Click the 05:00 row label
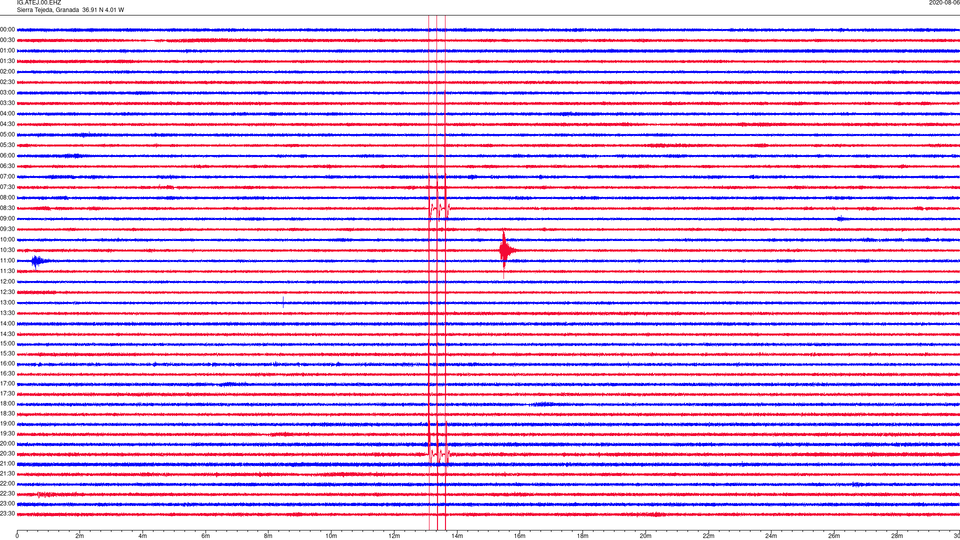The height and width of the screenshot is (540, 960). [x=7, y=135]
